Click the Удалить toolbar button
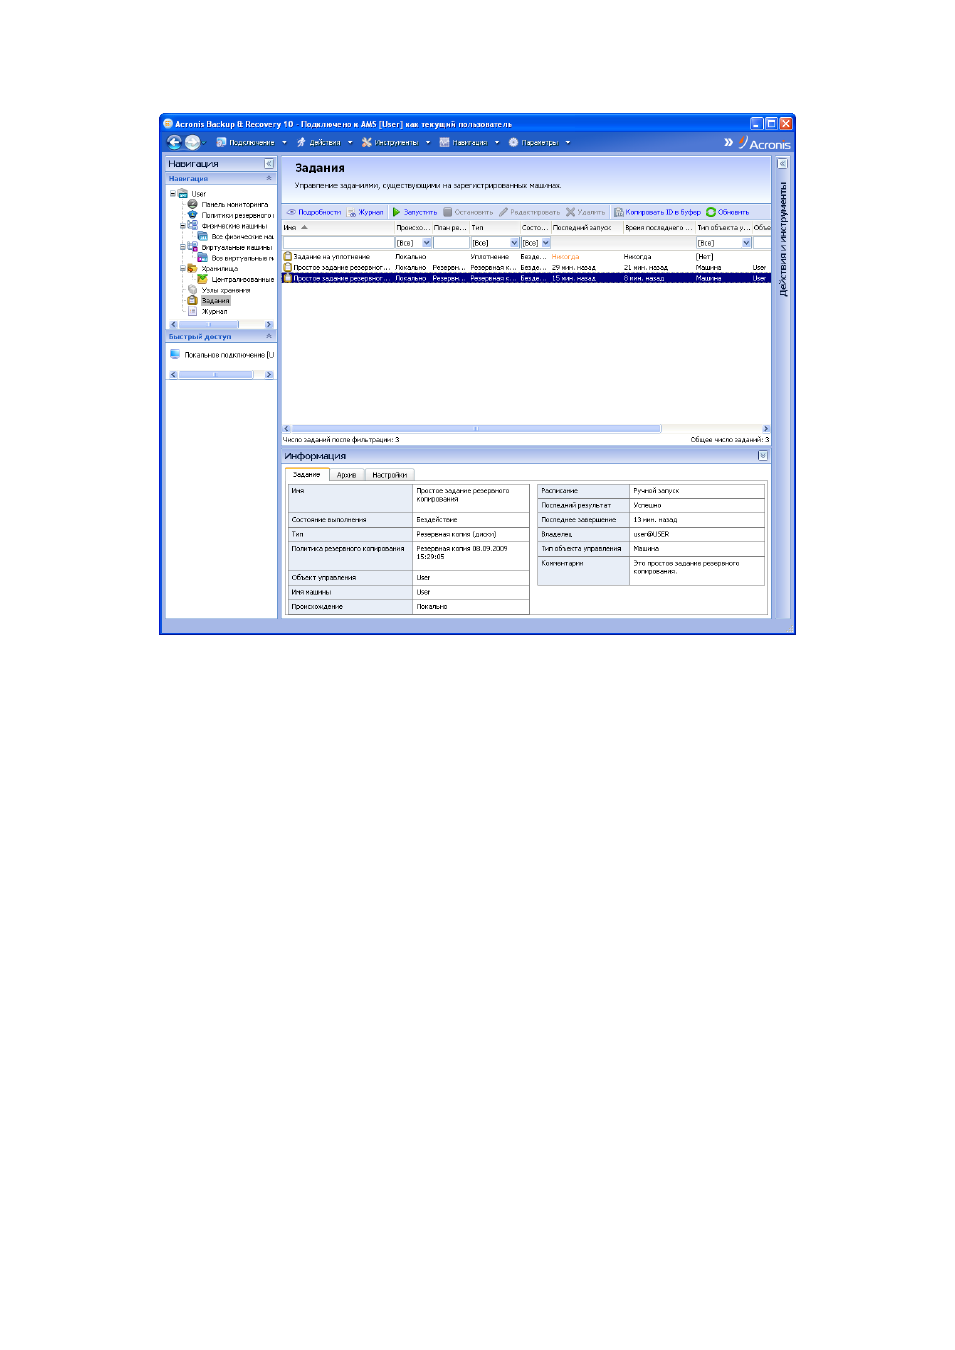 [x=585, y=212]
